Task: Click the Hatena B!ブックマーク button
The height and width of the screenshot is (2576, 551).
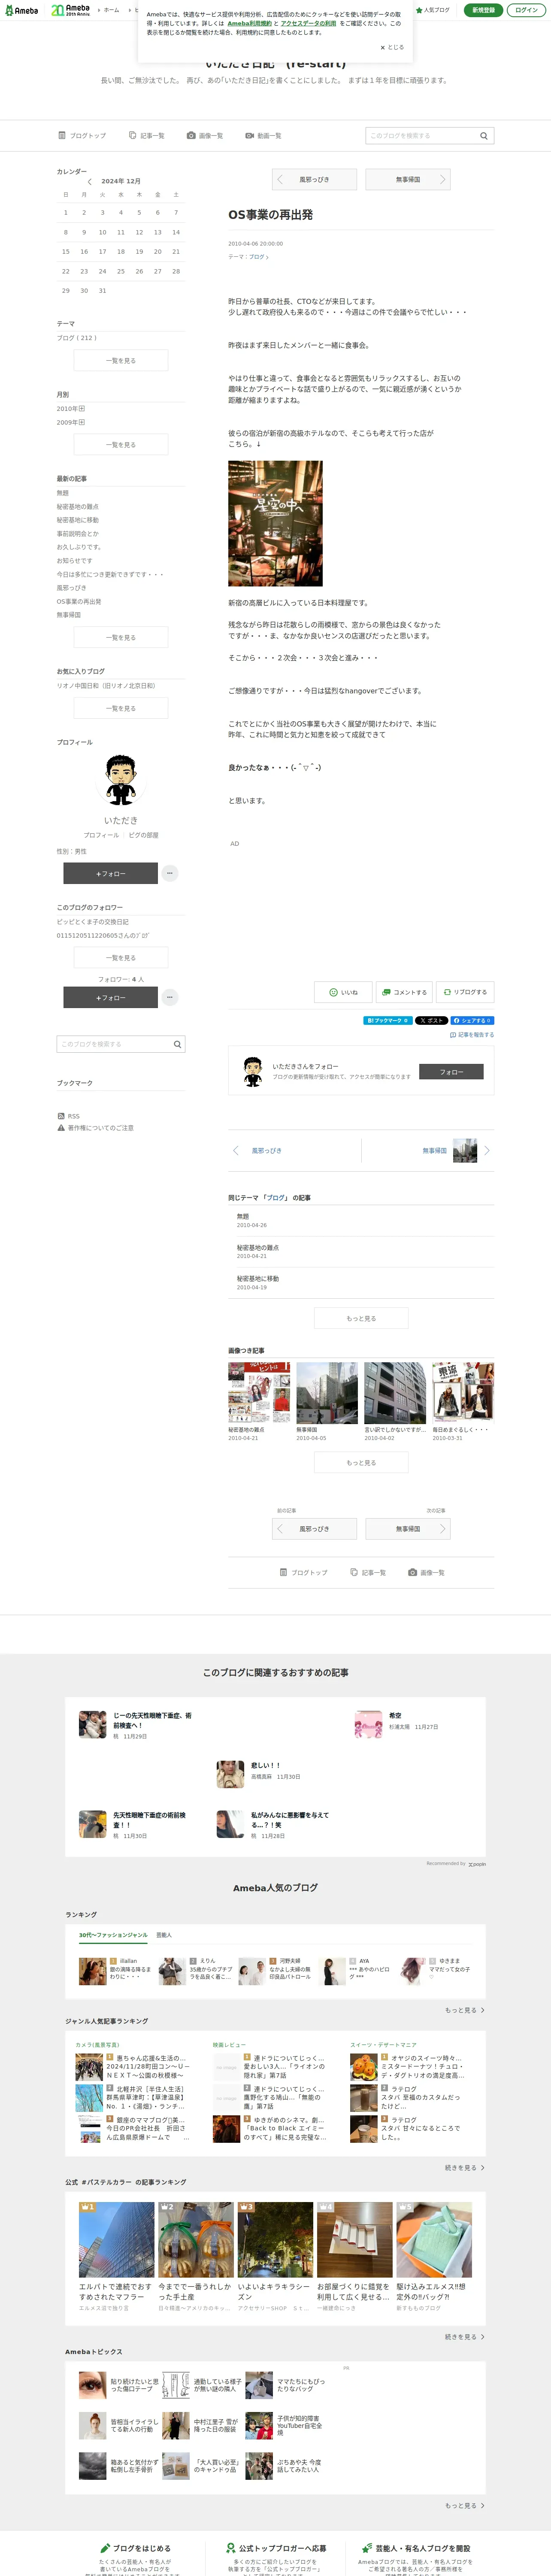Action: (x=388, y=1020)
